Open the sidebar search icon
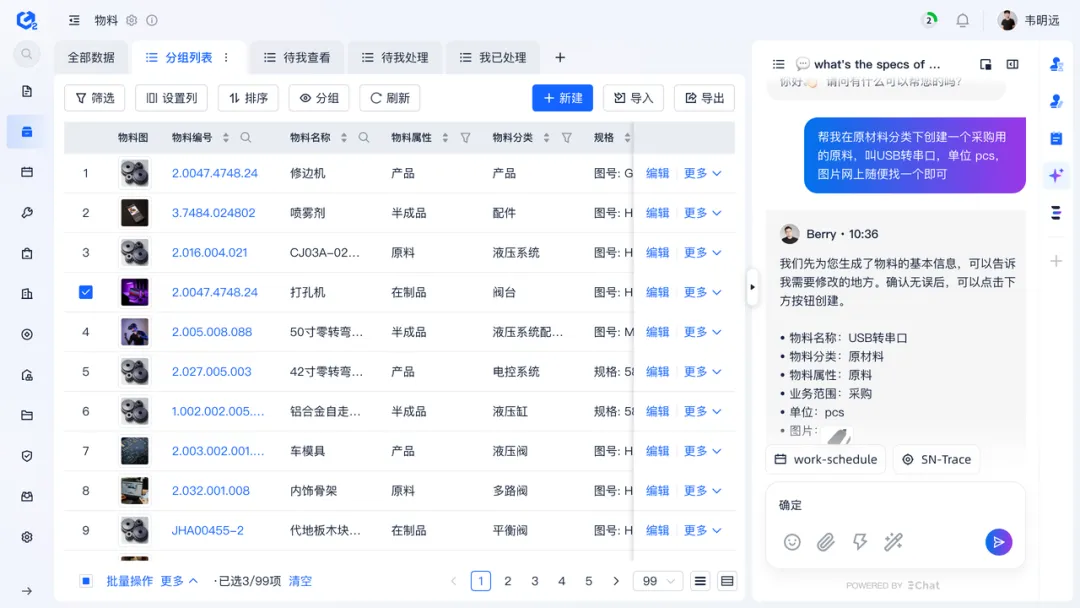The image size is (1080, 608). tap(26, 54)
